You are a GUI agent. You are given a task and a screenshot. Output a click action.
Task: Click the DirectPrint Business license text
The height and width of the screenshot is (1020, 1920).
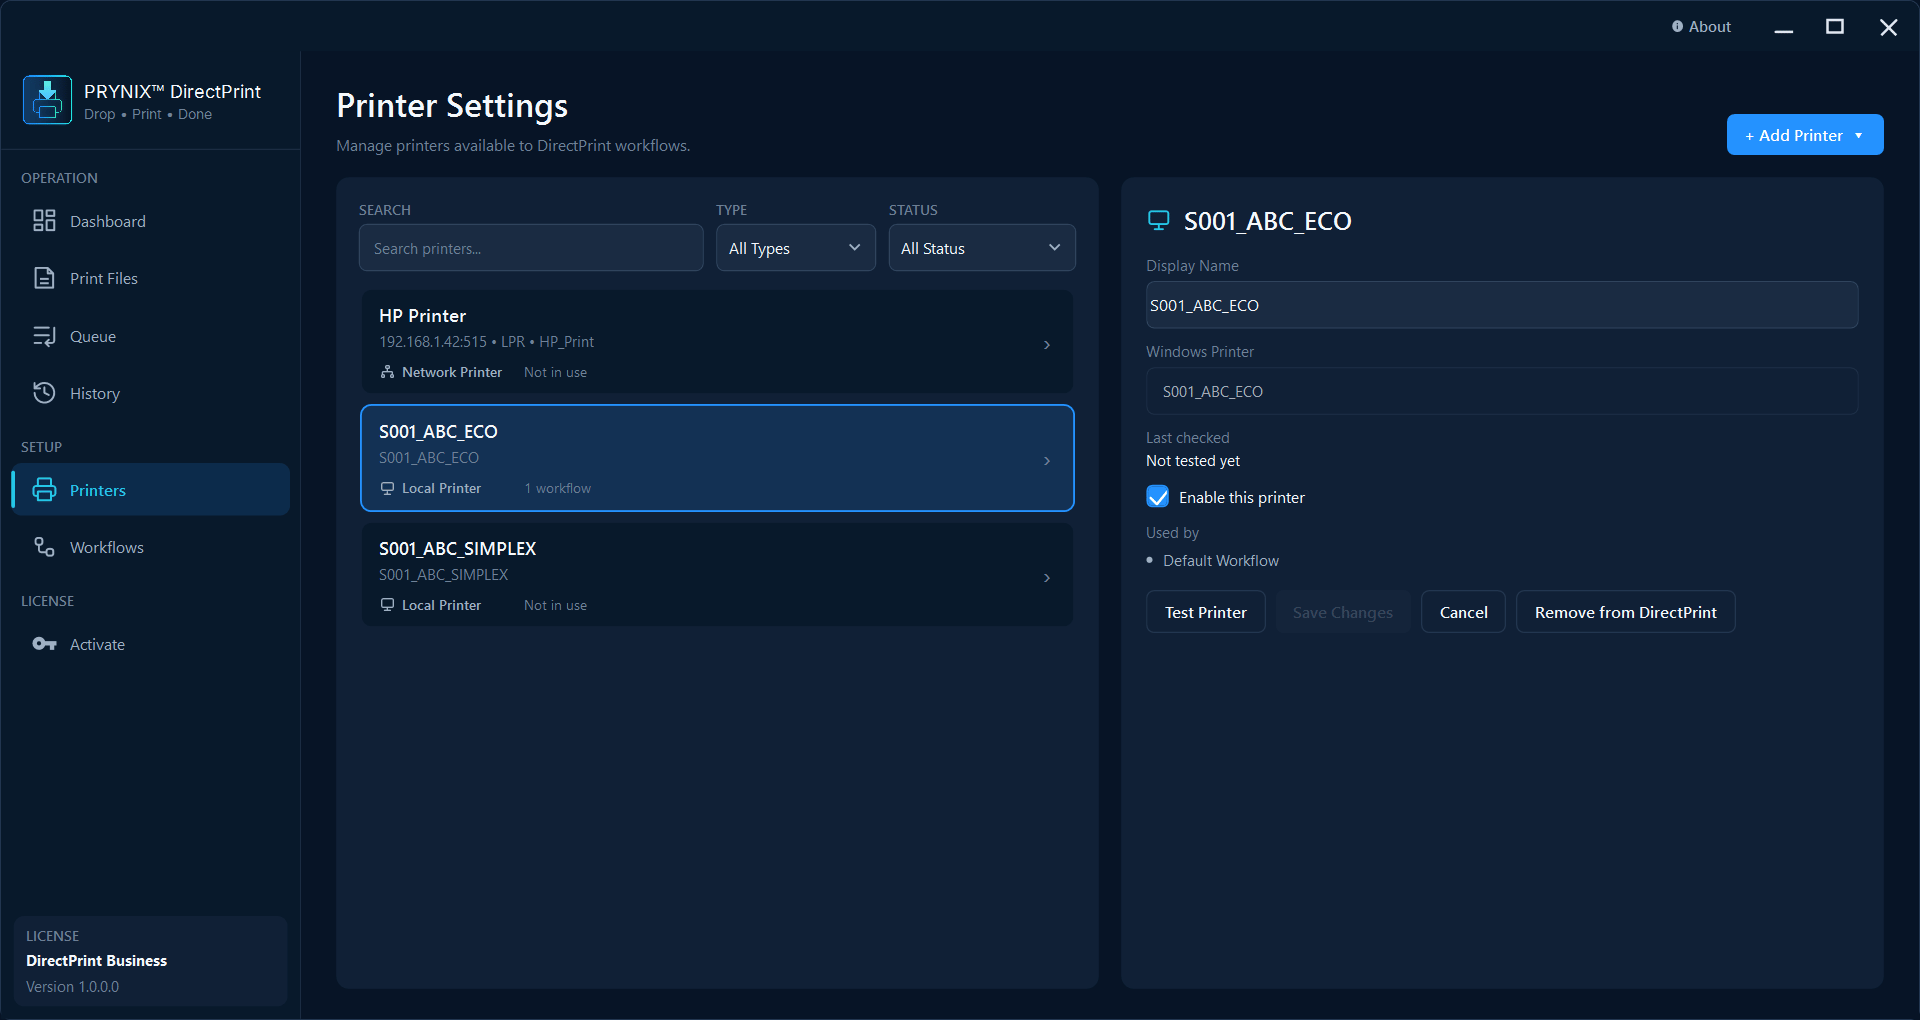click(96, 961)
